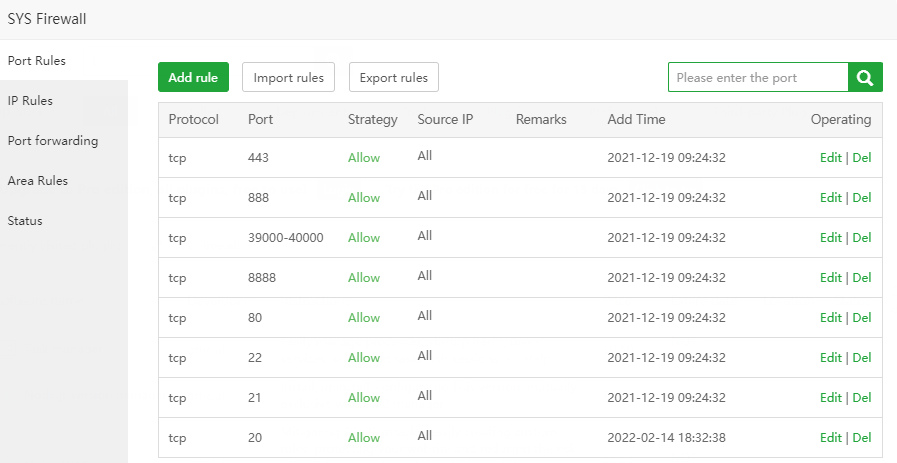
Task: Delete the port 888 rule
Action: coord(862,198)
